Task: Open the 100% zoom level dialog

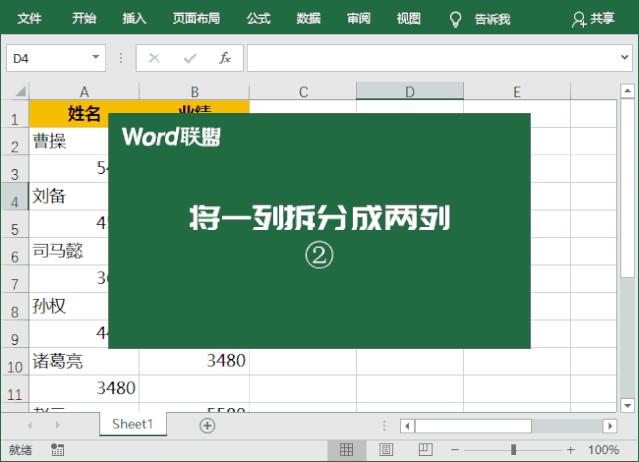Action: [x=603, y=450]
